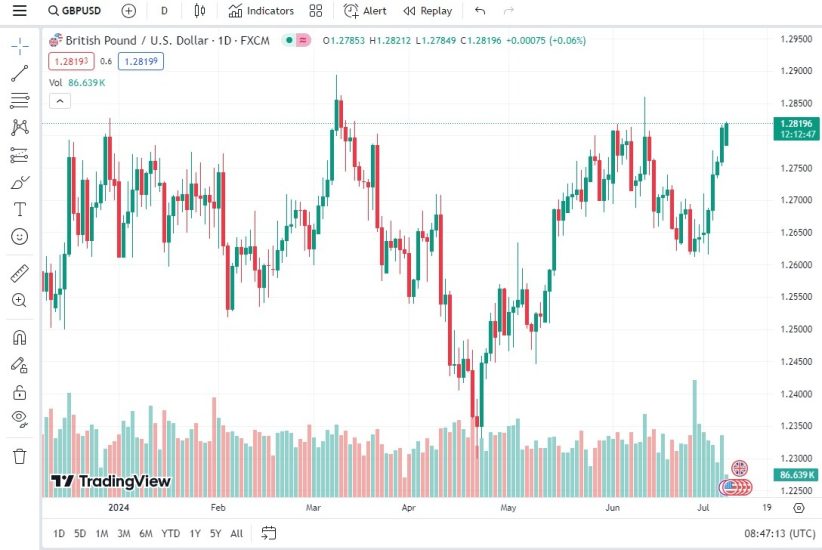Image resolution: width=822 pixels, height=550 pixels.
Task: Select the brush drawing tool
Action: pyautogui.click(x=19, y=182)
